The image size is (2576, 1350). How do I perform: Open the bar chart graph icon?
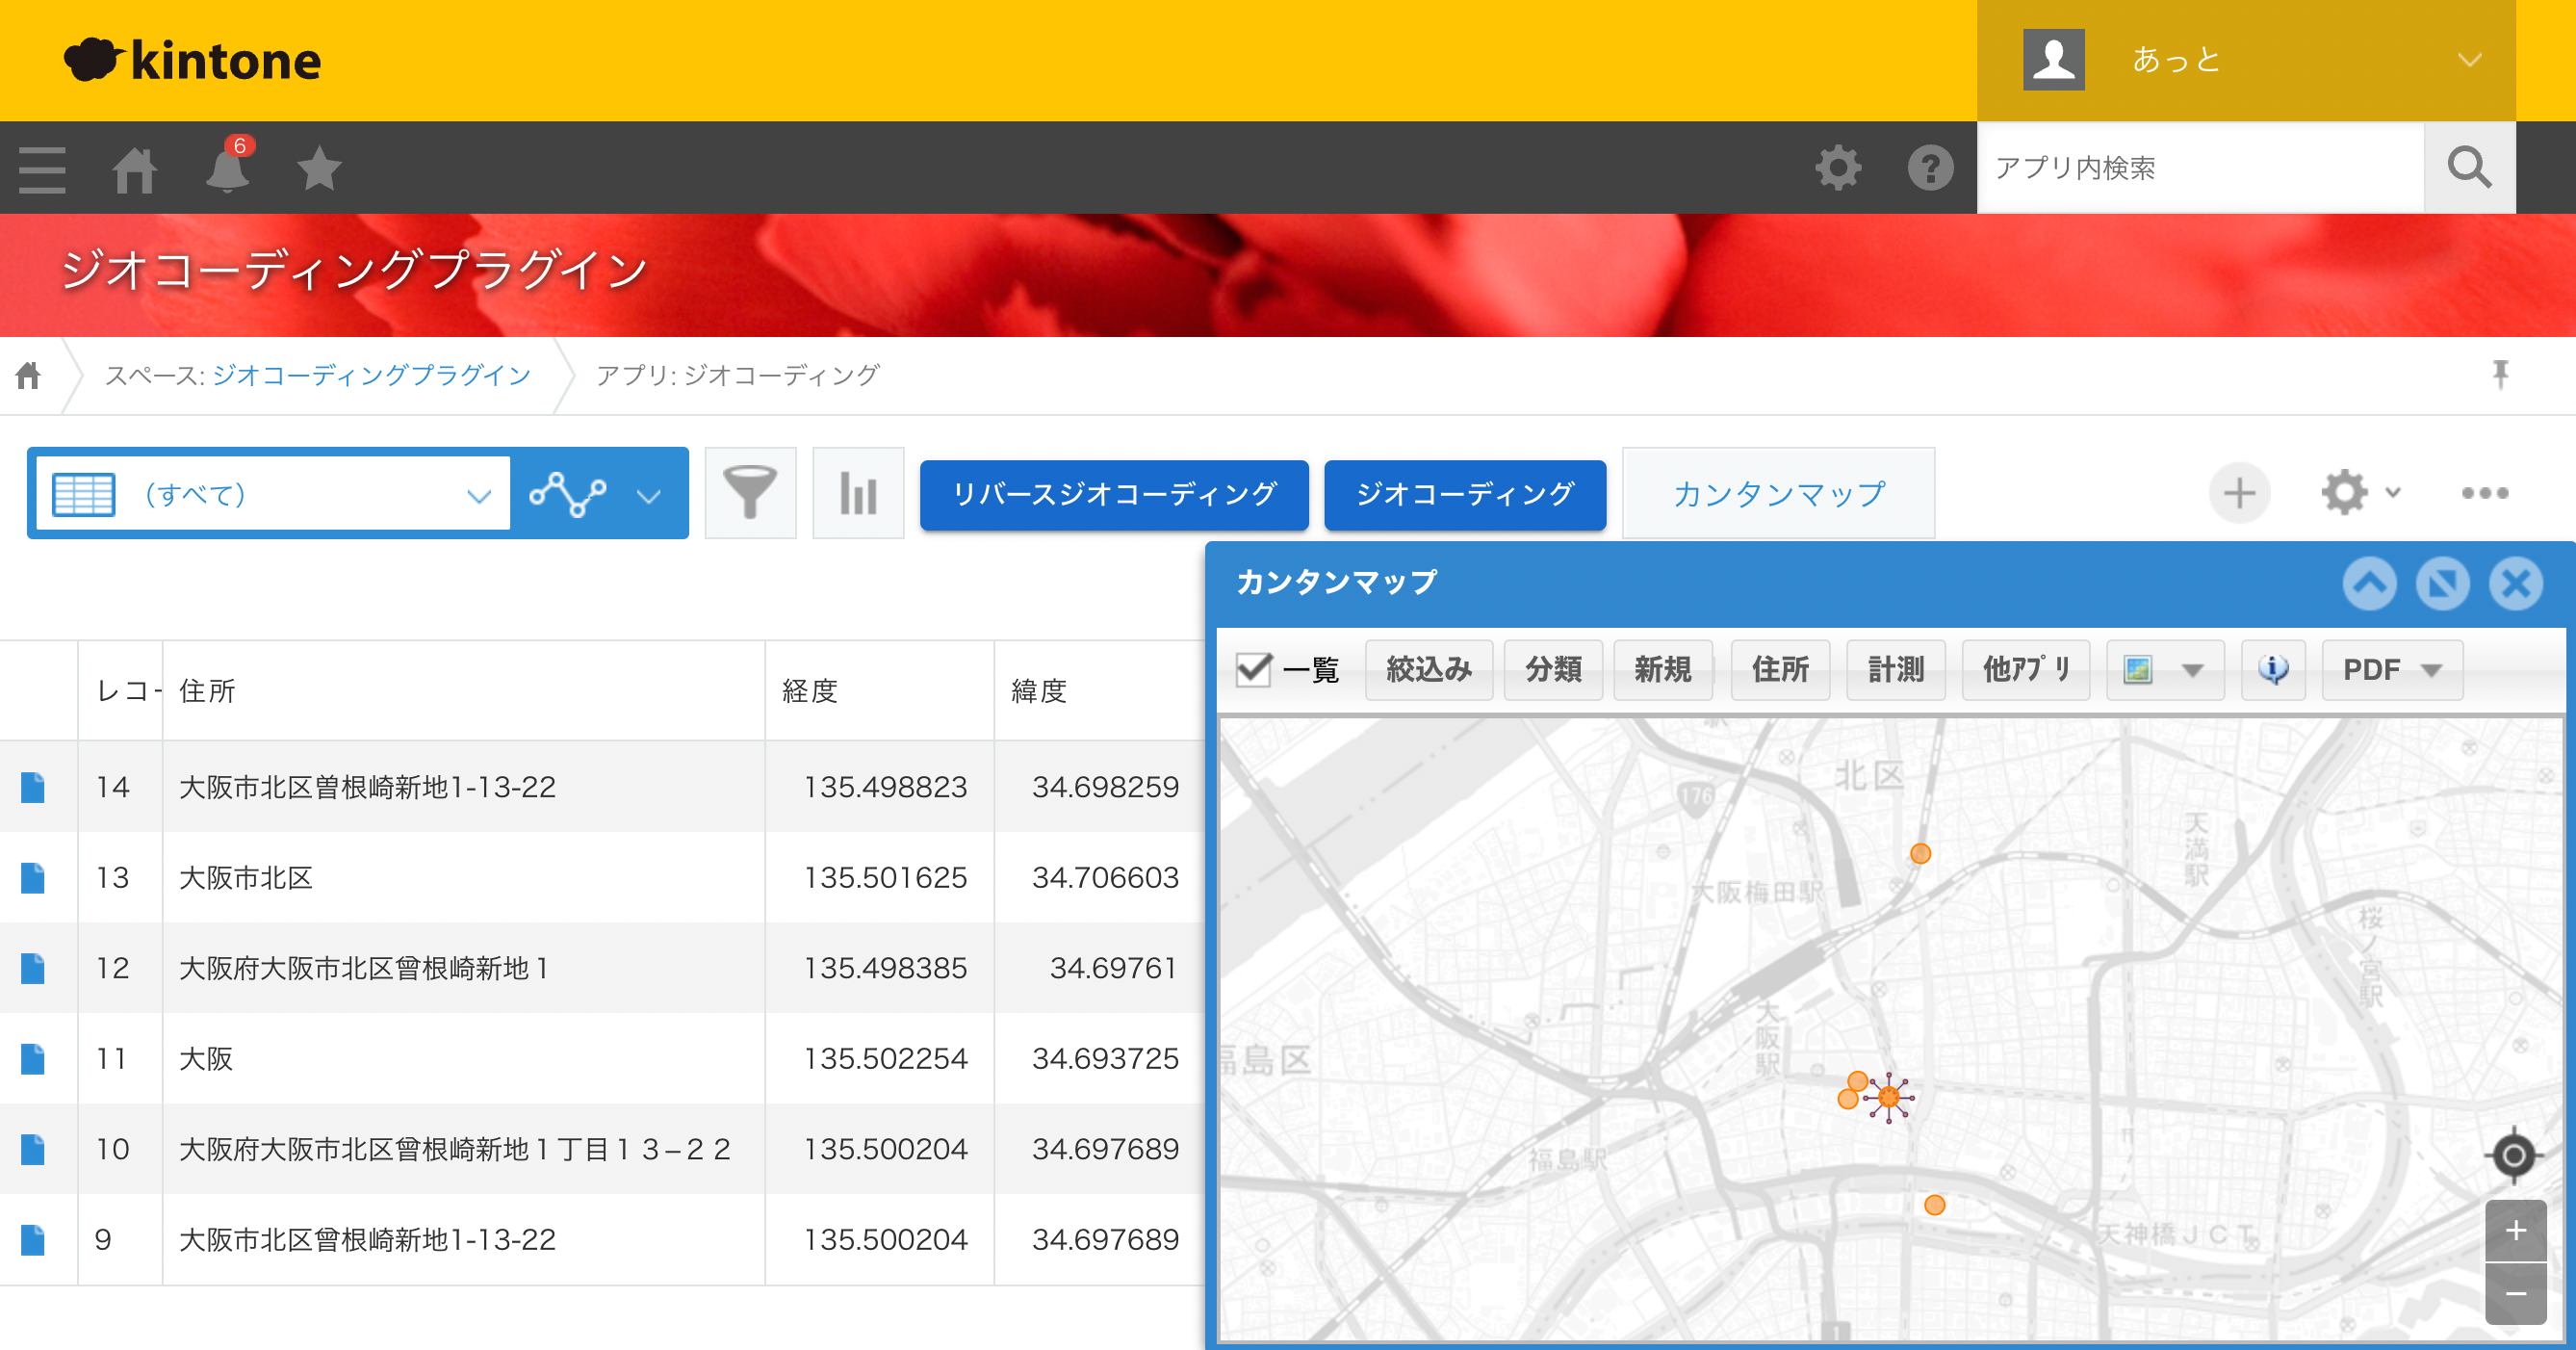tap(858, 493)
